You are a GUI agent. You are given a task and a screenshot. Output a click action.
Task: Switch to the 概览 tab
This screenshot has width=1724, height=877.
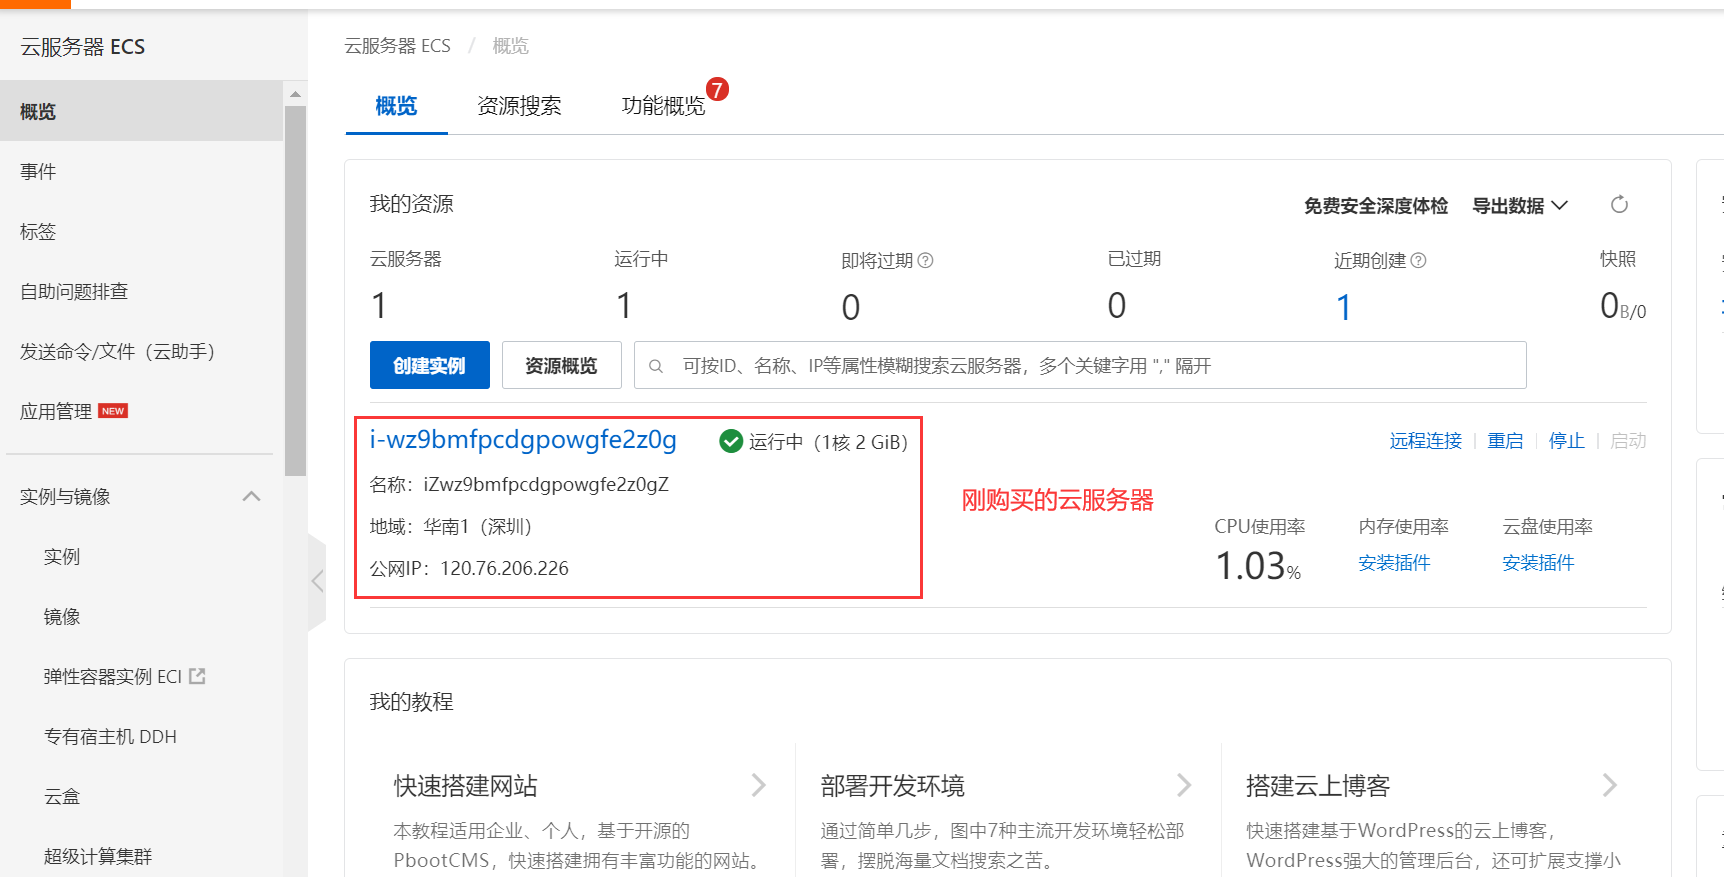coord(396,106)
